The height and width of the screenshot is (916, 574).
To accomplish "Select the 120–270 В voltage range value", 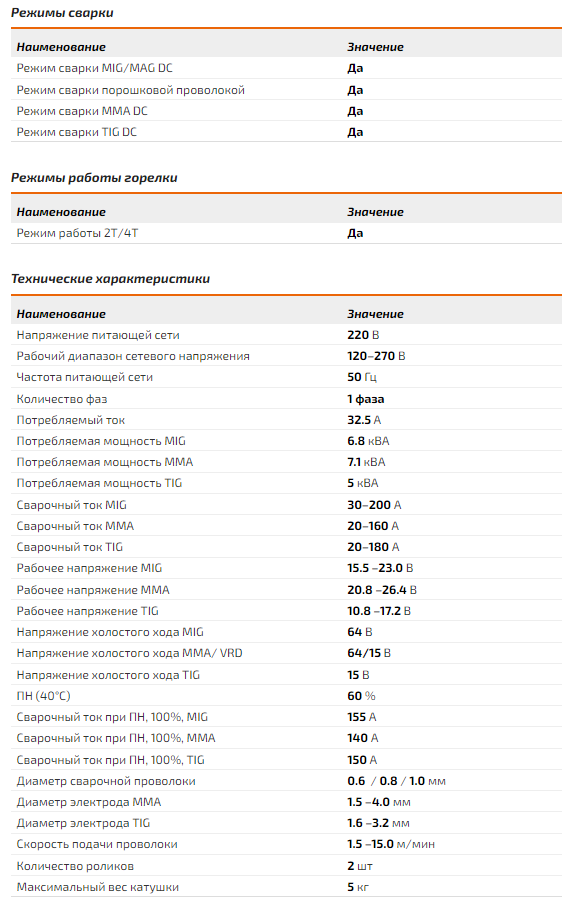I will pyautogui.click(x=376, y=356).
